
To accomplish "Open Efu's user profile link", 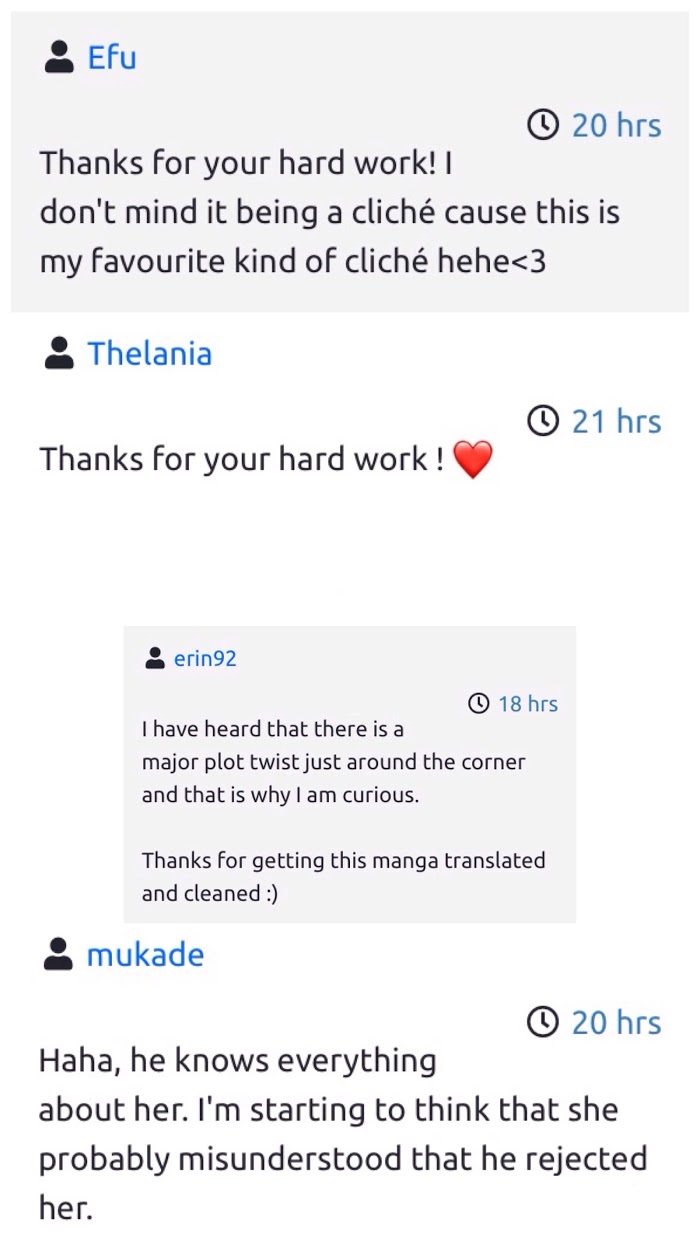I will coord(112,58).
